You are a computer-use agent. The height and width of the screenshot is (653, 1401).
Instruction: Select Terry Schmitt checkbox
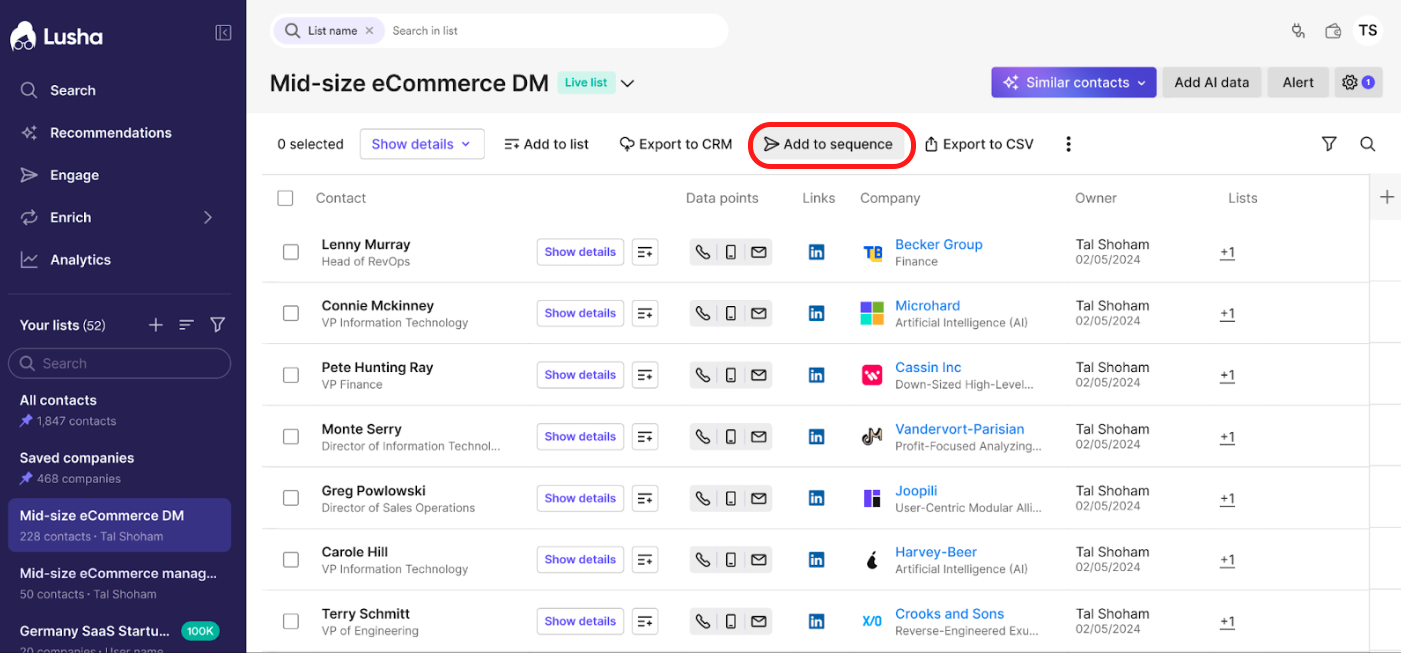coord(291,621)
